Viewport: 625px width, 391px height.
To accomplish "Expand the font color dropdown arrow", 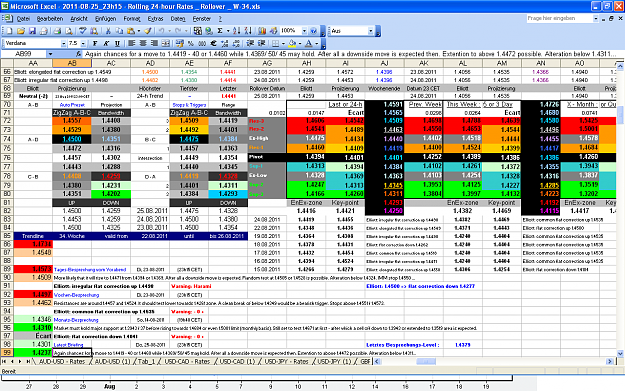I will click(316, 43).
